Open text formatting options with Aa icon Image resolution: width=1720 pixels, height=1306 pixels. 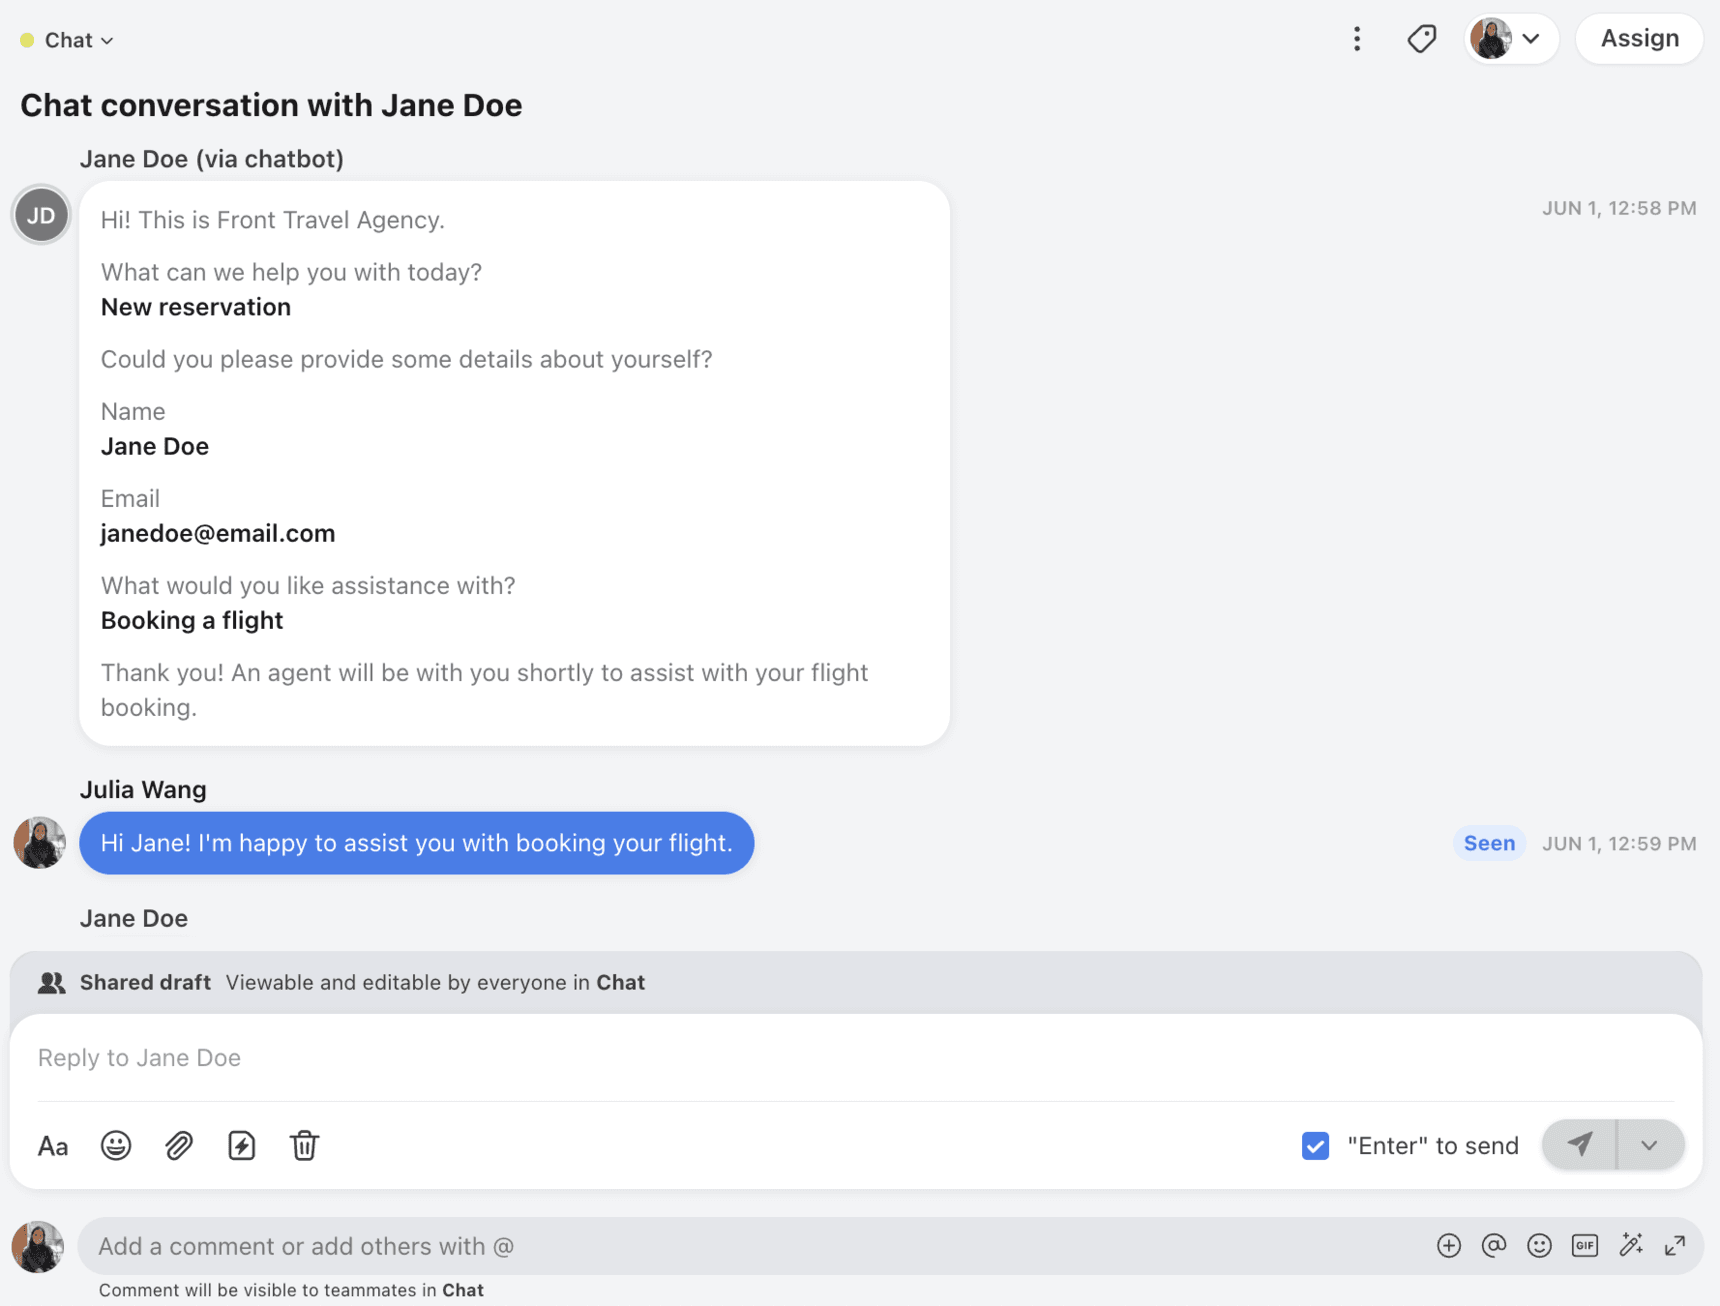pyautogui.click(x=53, y=1145)
